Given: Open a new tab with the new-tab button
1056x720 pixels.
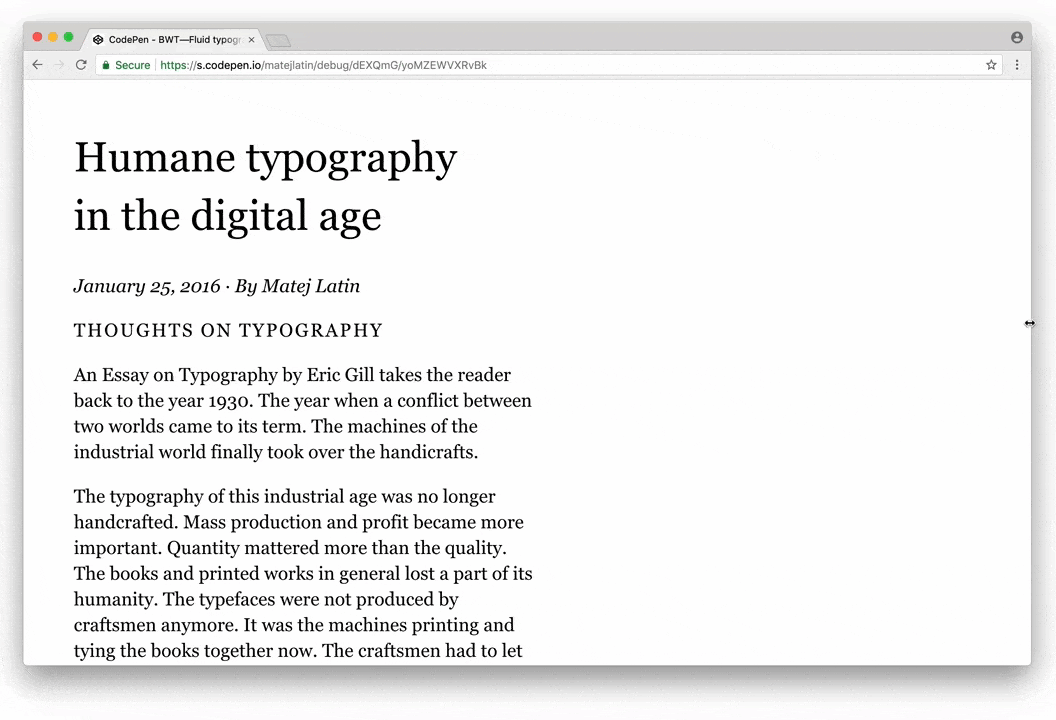Looking at the screenshot, I should coord(277,41).
